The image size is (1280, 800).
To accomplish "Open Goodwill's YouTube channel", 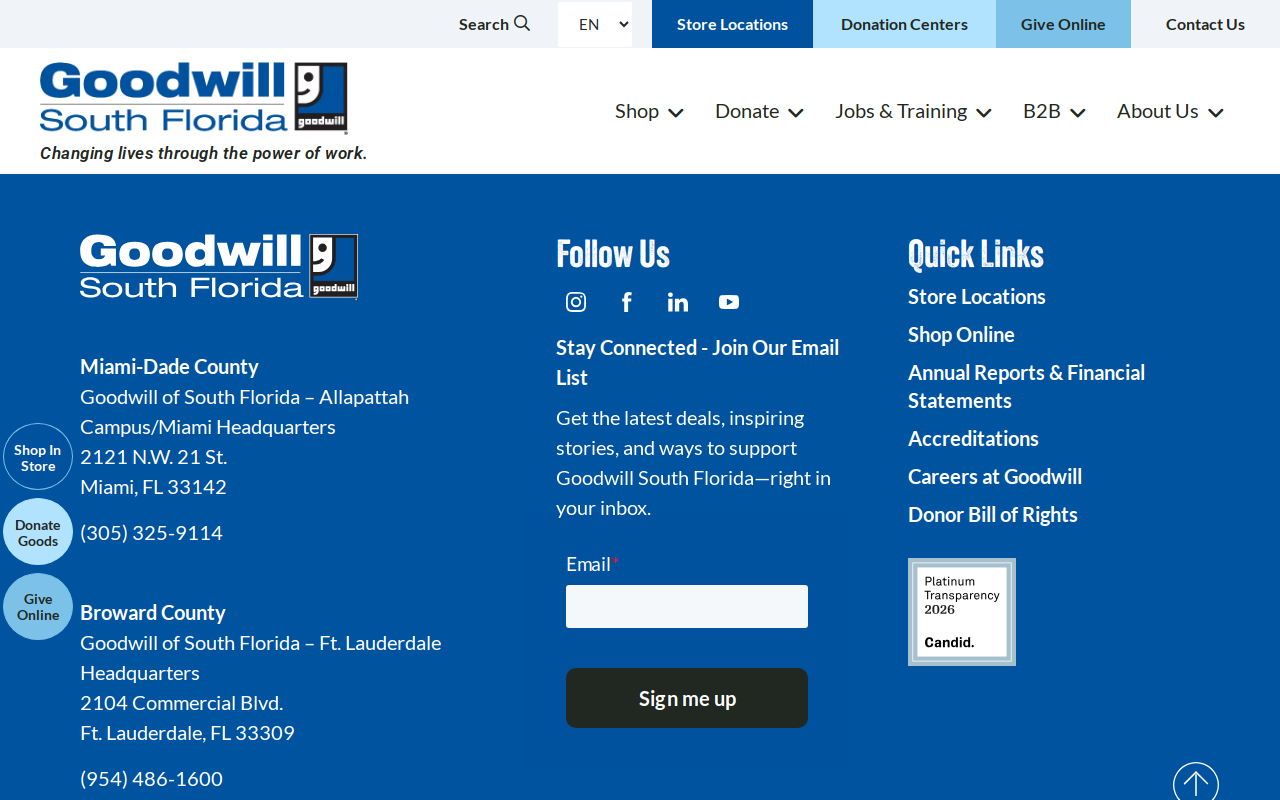I will pos(729,302).
